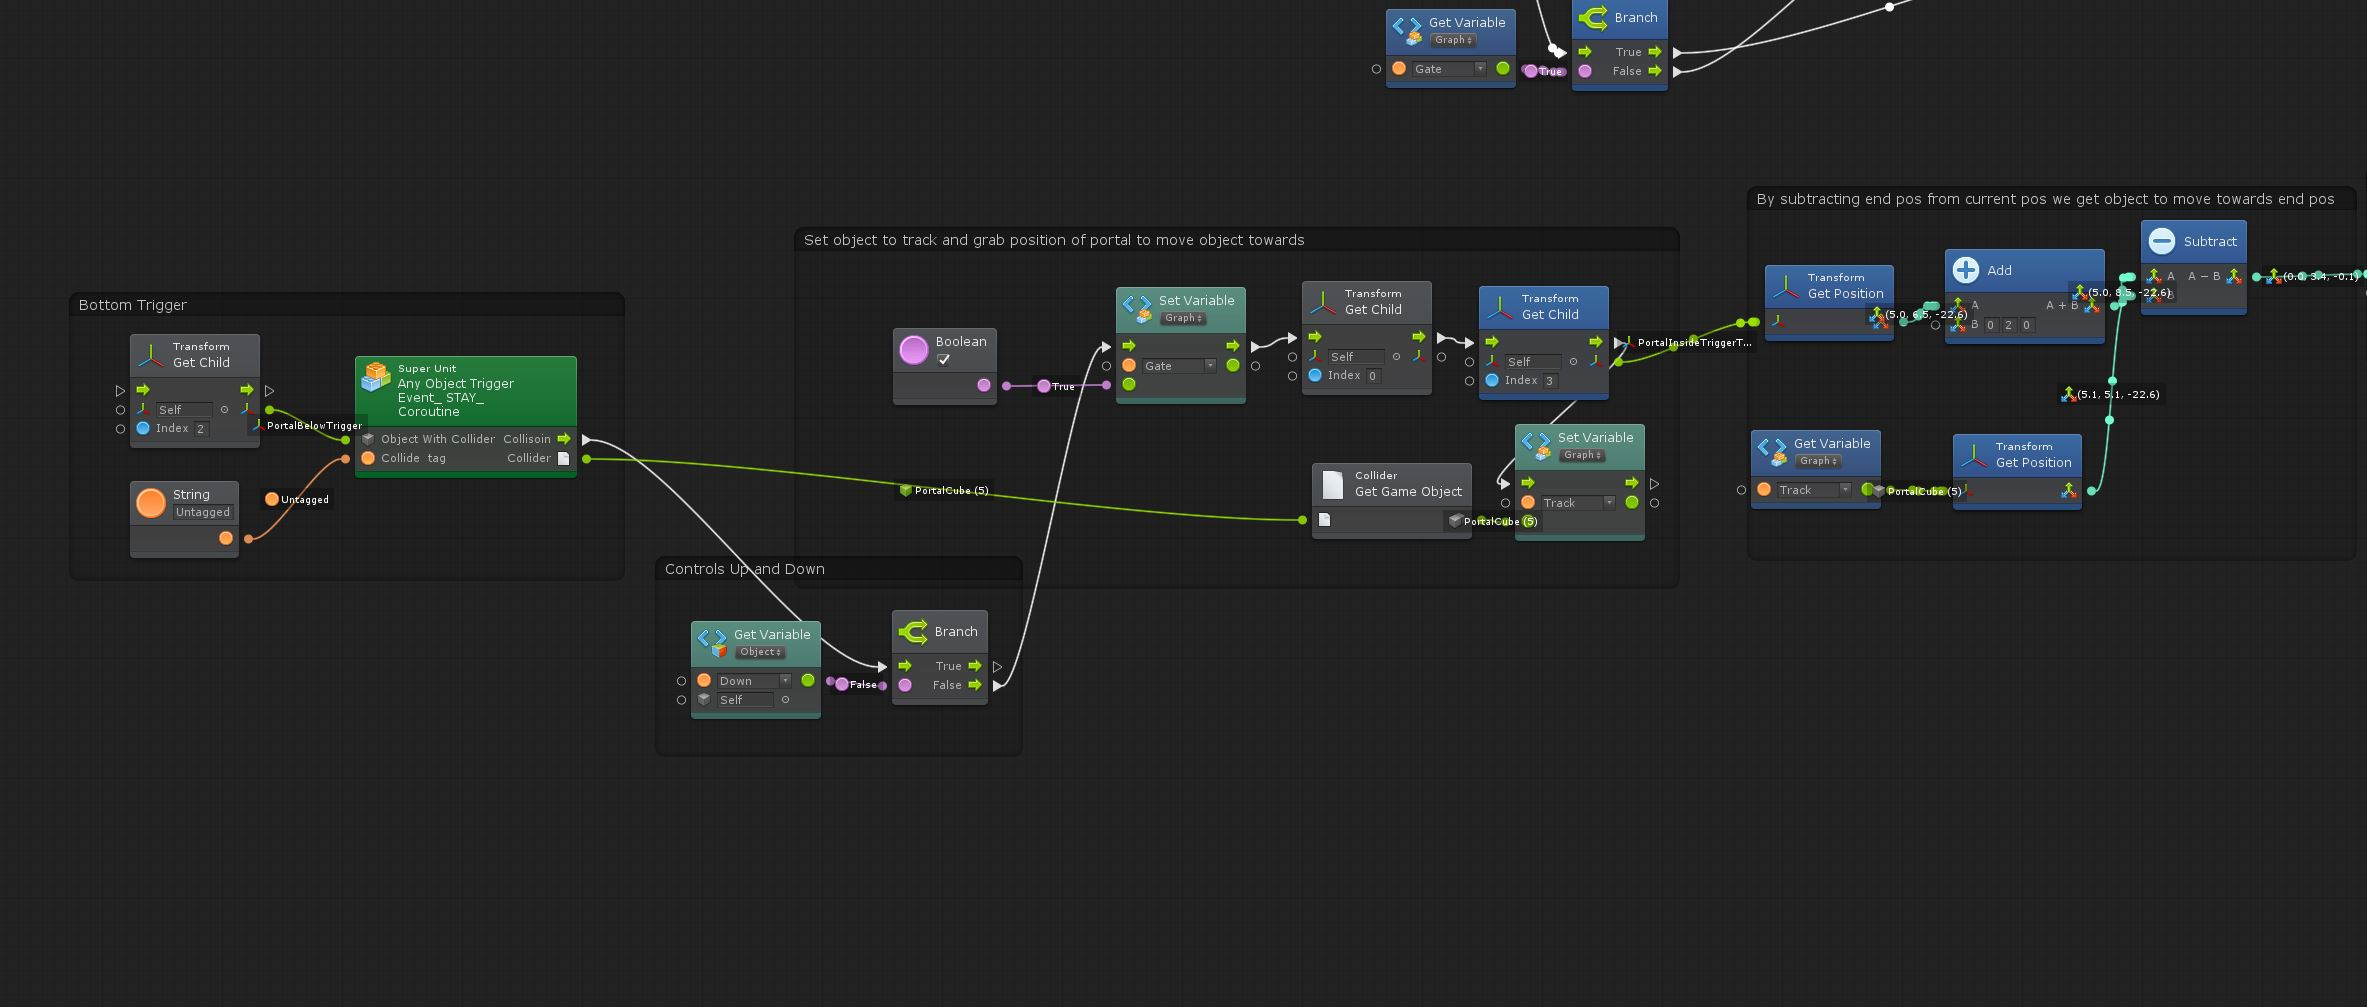Toggle the Boolean node checkbox
The image size is (2367, 1007).
pyautogui.click(x=943, y=360)
